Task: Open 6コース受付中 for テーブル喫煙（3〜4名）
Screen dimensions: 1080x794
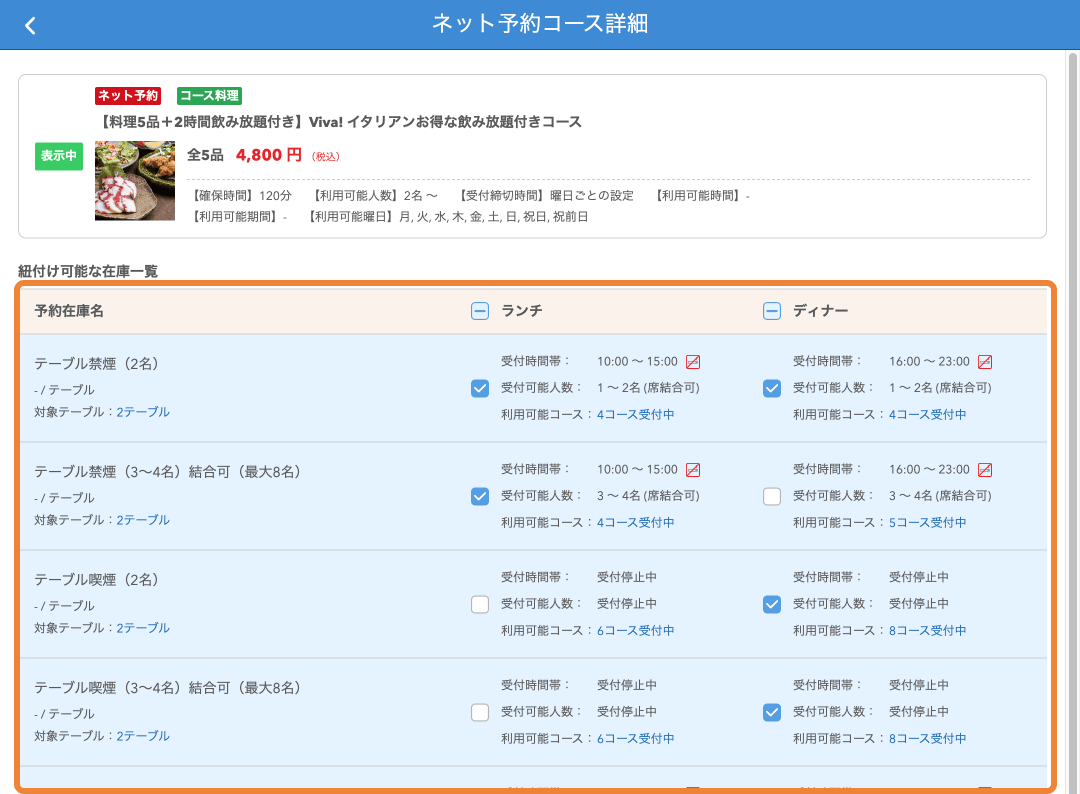Action: pos(635,739)
